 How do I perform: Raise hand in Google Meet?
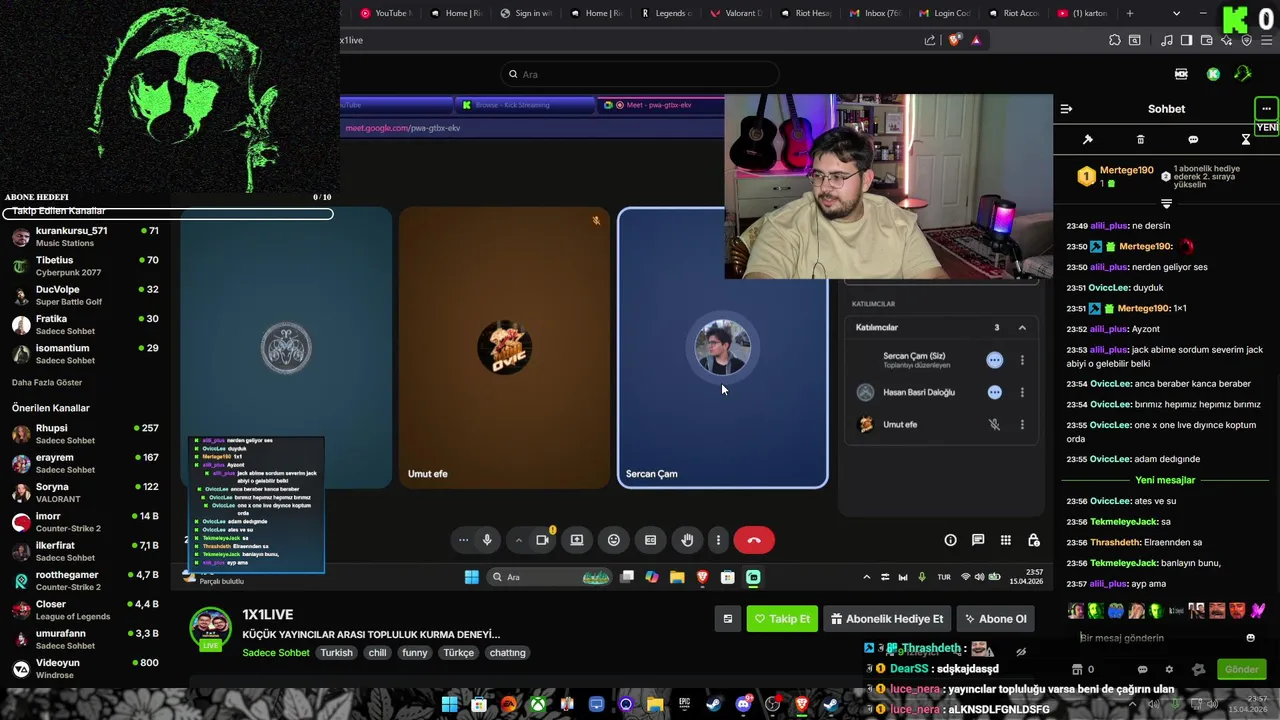pos(687,540)
